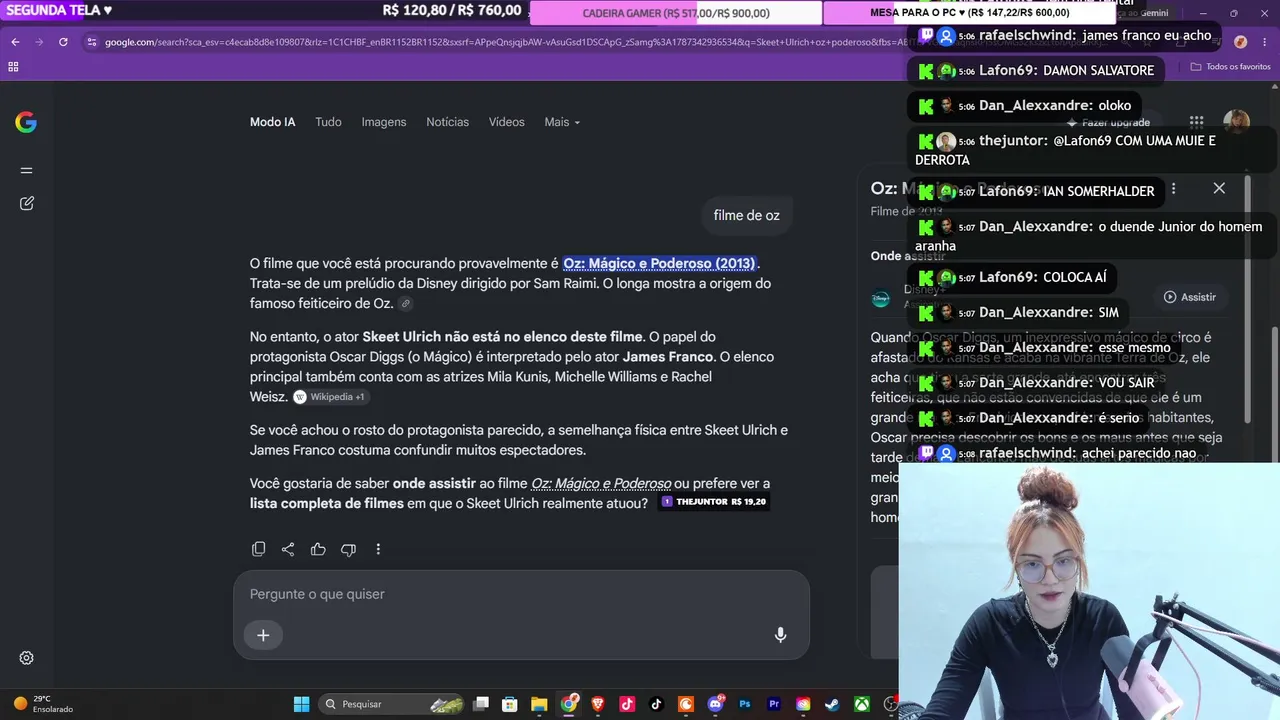1280x720 pixels.
Task: Open the weather widget showing 29°C
Action: pyautogui.click(x=42, y=704)
